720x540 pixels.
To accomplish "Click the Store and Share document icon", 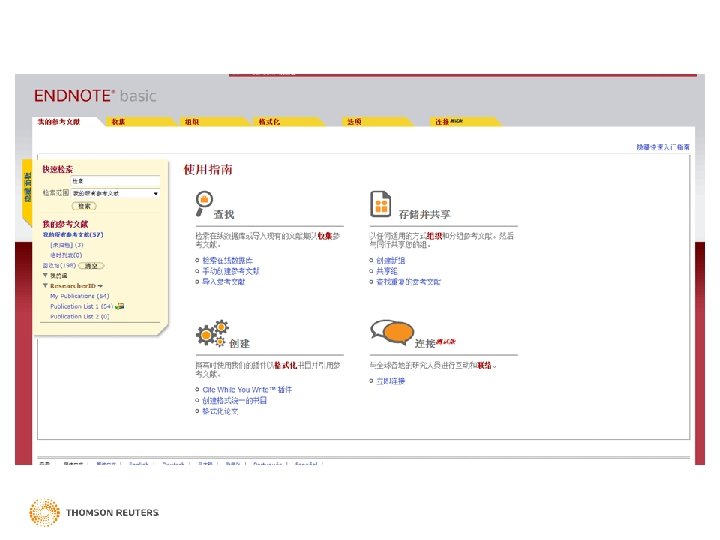I will pyautogui.click(x=381, y=204).
